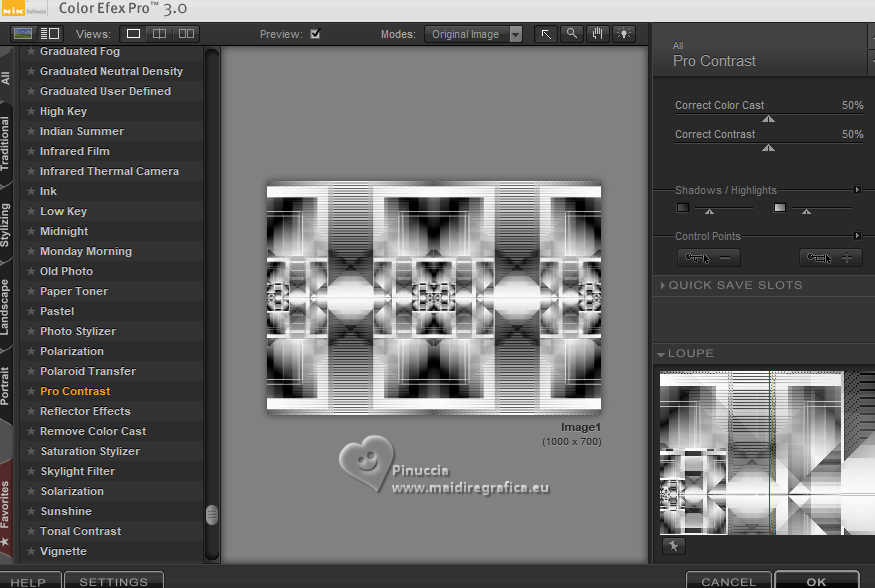Favorite the Sunshine filter star
The image size is (875, 588).
(x=31, y=511)
